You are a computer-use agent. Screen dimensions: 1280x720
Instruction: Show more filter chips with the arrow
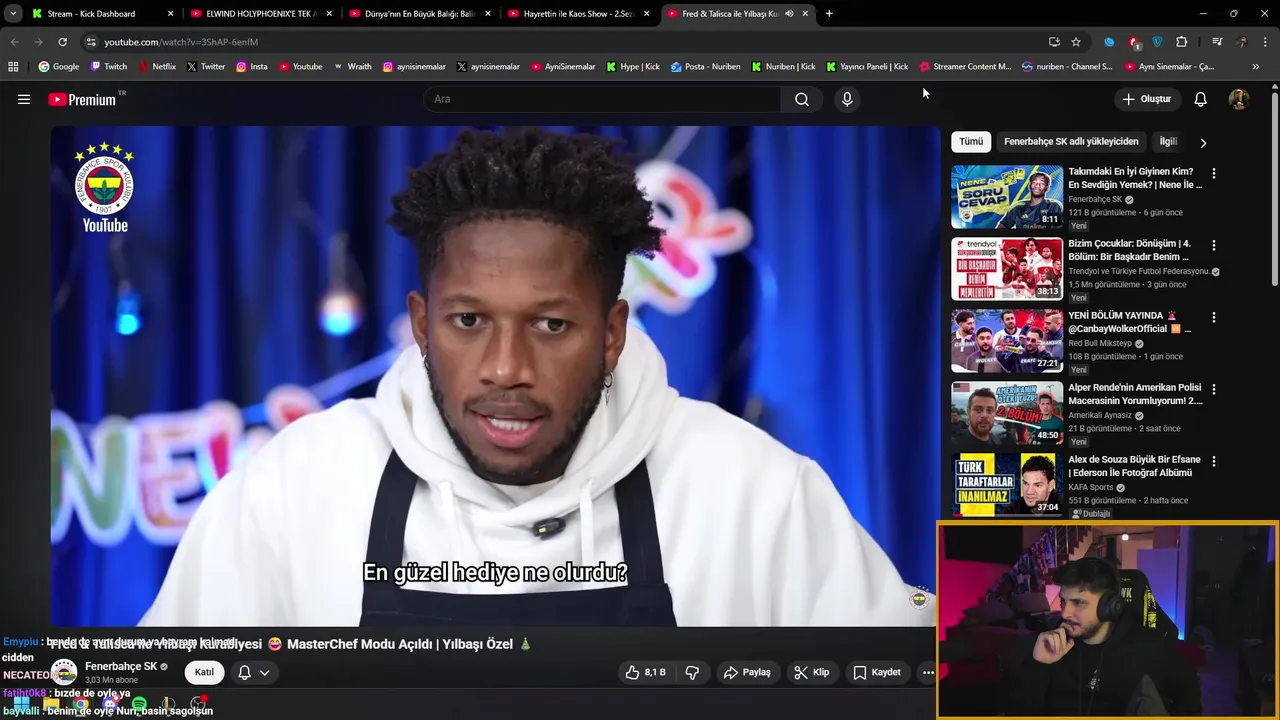point(1203,142)
